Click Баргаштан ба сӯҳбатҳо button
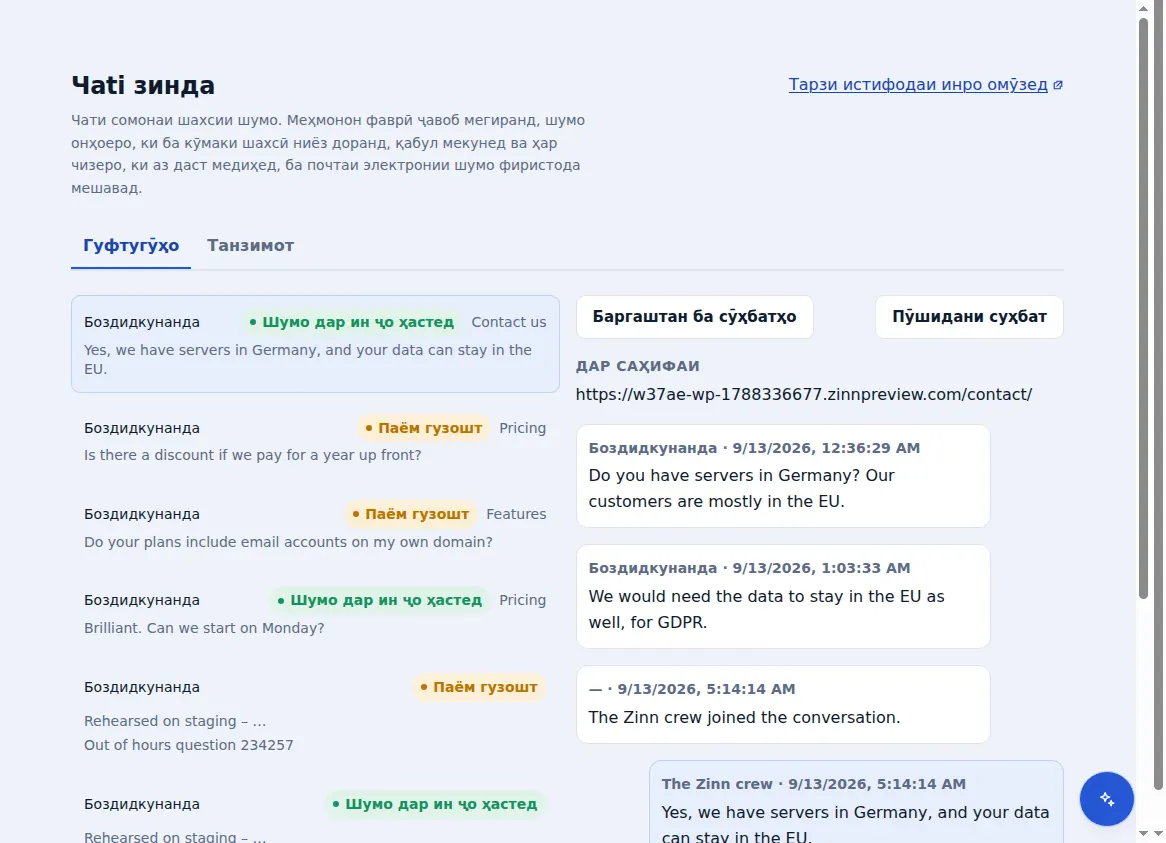Viewport: 1166px width, 843px height. (x=695, y=317)
